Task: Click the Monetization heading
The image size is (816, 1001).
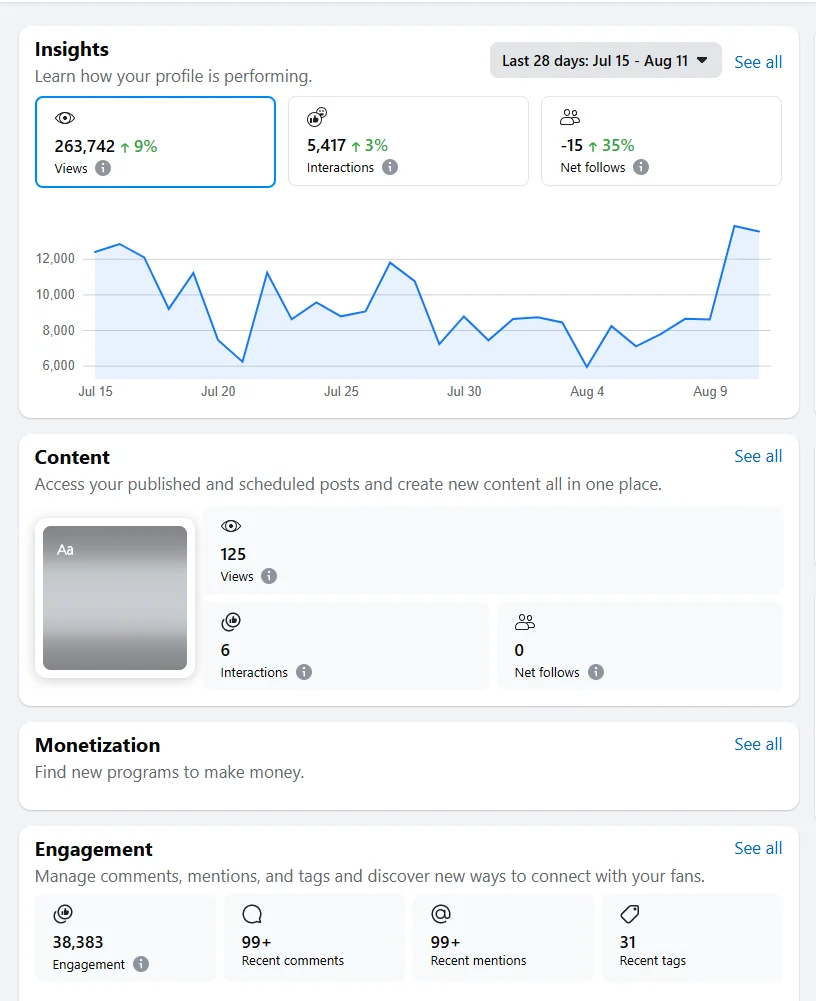Action: tap(98, 745)
